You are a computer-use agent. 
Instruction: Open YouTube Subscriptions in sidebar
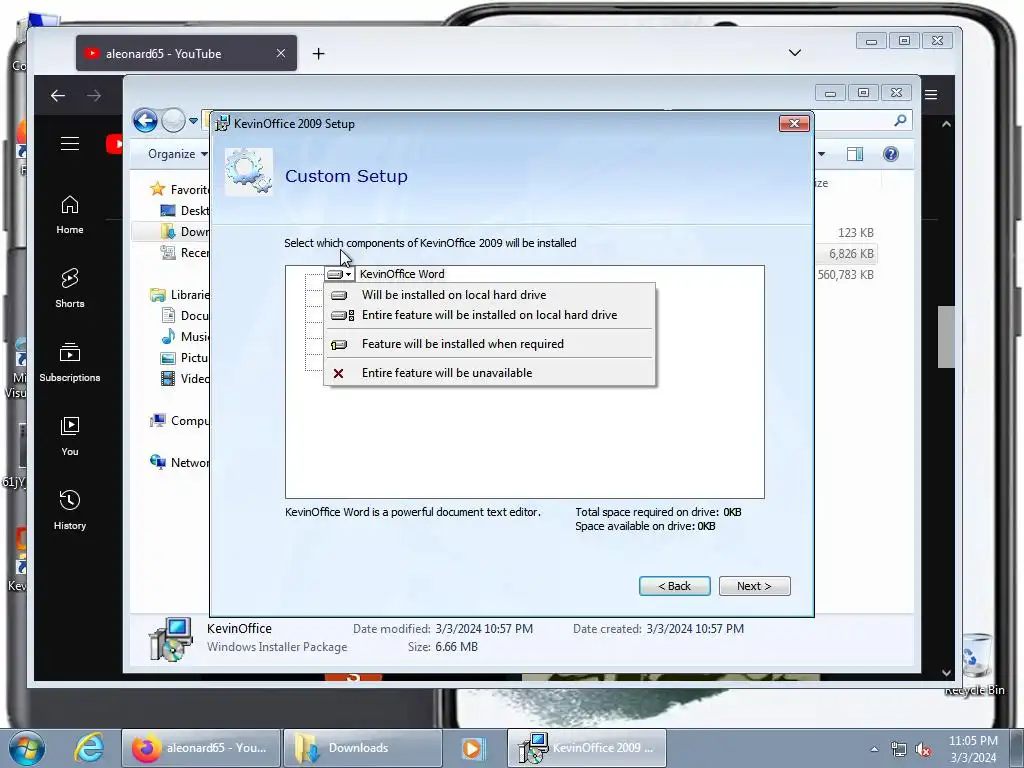[70, 362]
